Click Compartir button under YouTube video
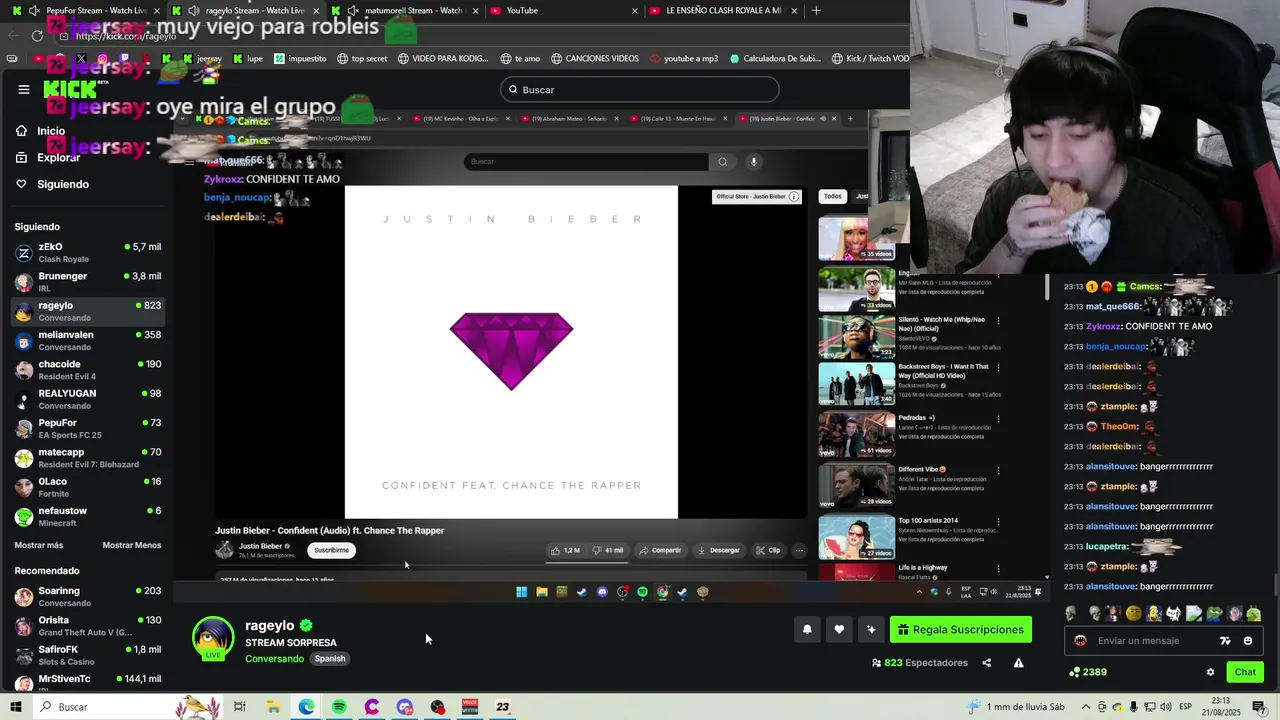This screenshot has width=1280, height=720. tap(660, 550)
